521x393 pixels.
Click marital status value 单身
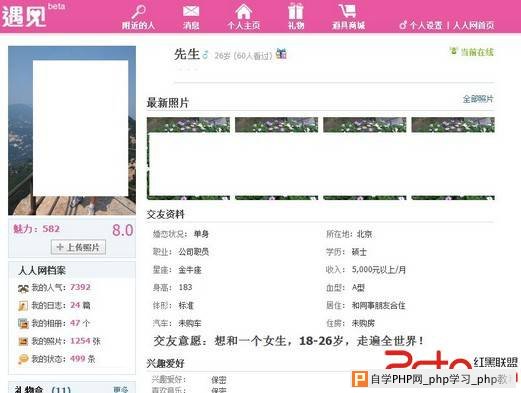tap(201, 234)
